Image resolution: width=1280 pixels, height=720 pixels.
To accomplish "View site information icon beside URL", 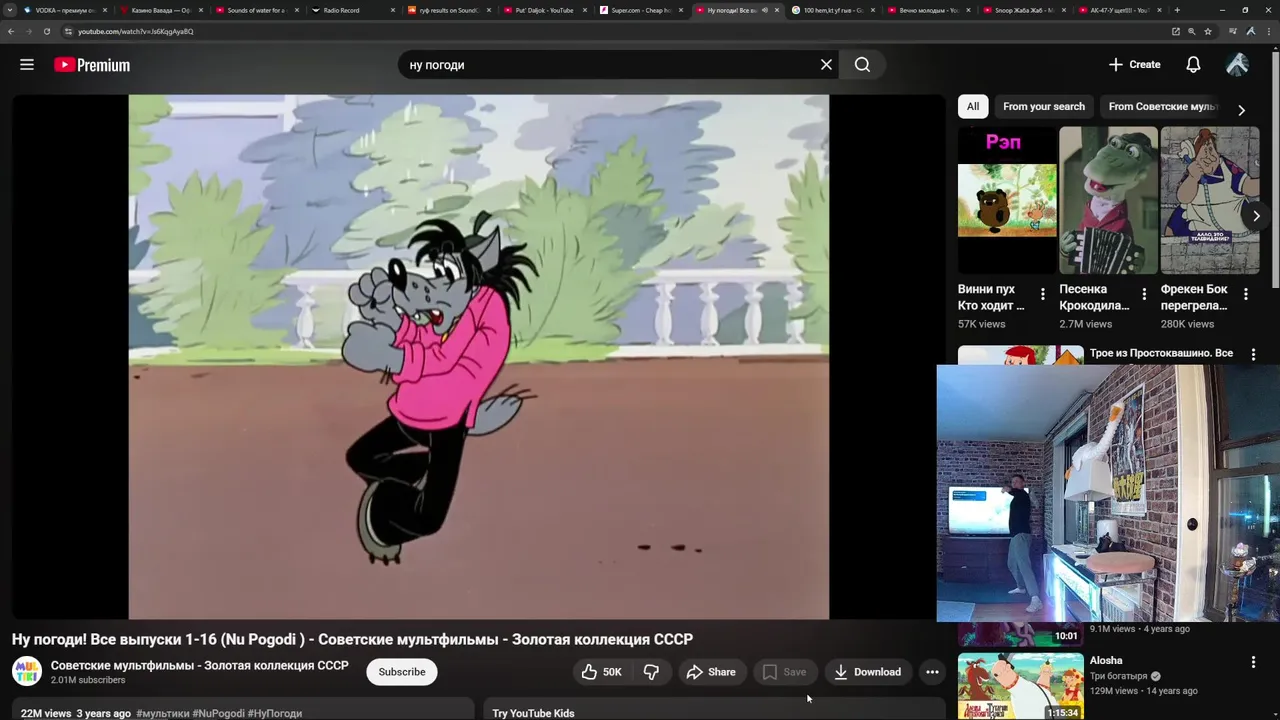I will pyautogui.click(x=68, y=31).
